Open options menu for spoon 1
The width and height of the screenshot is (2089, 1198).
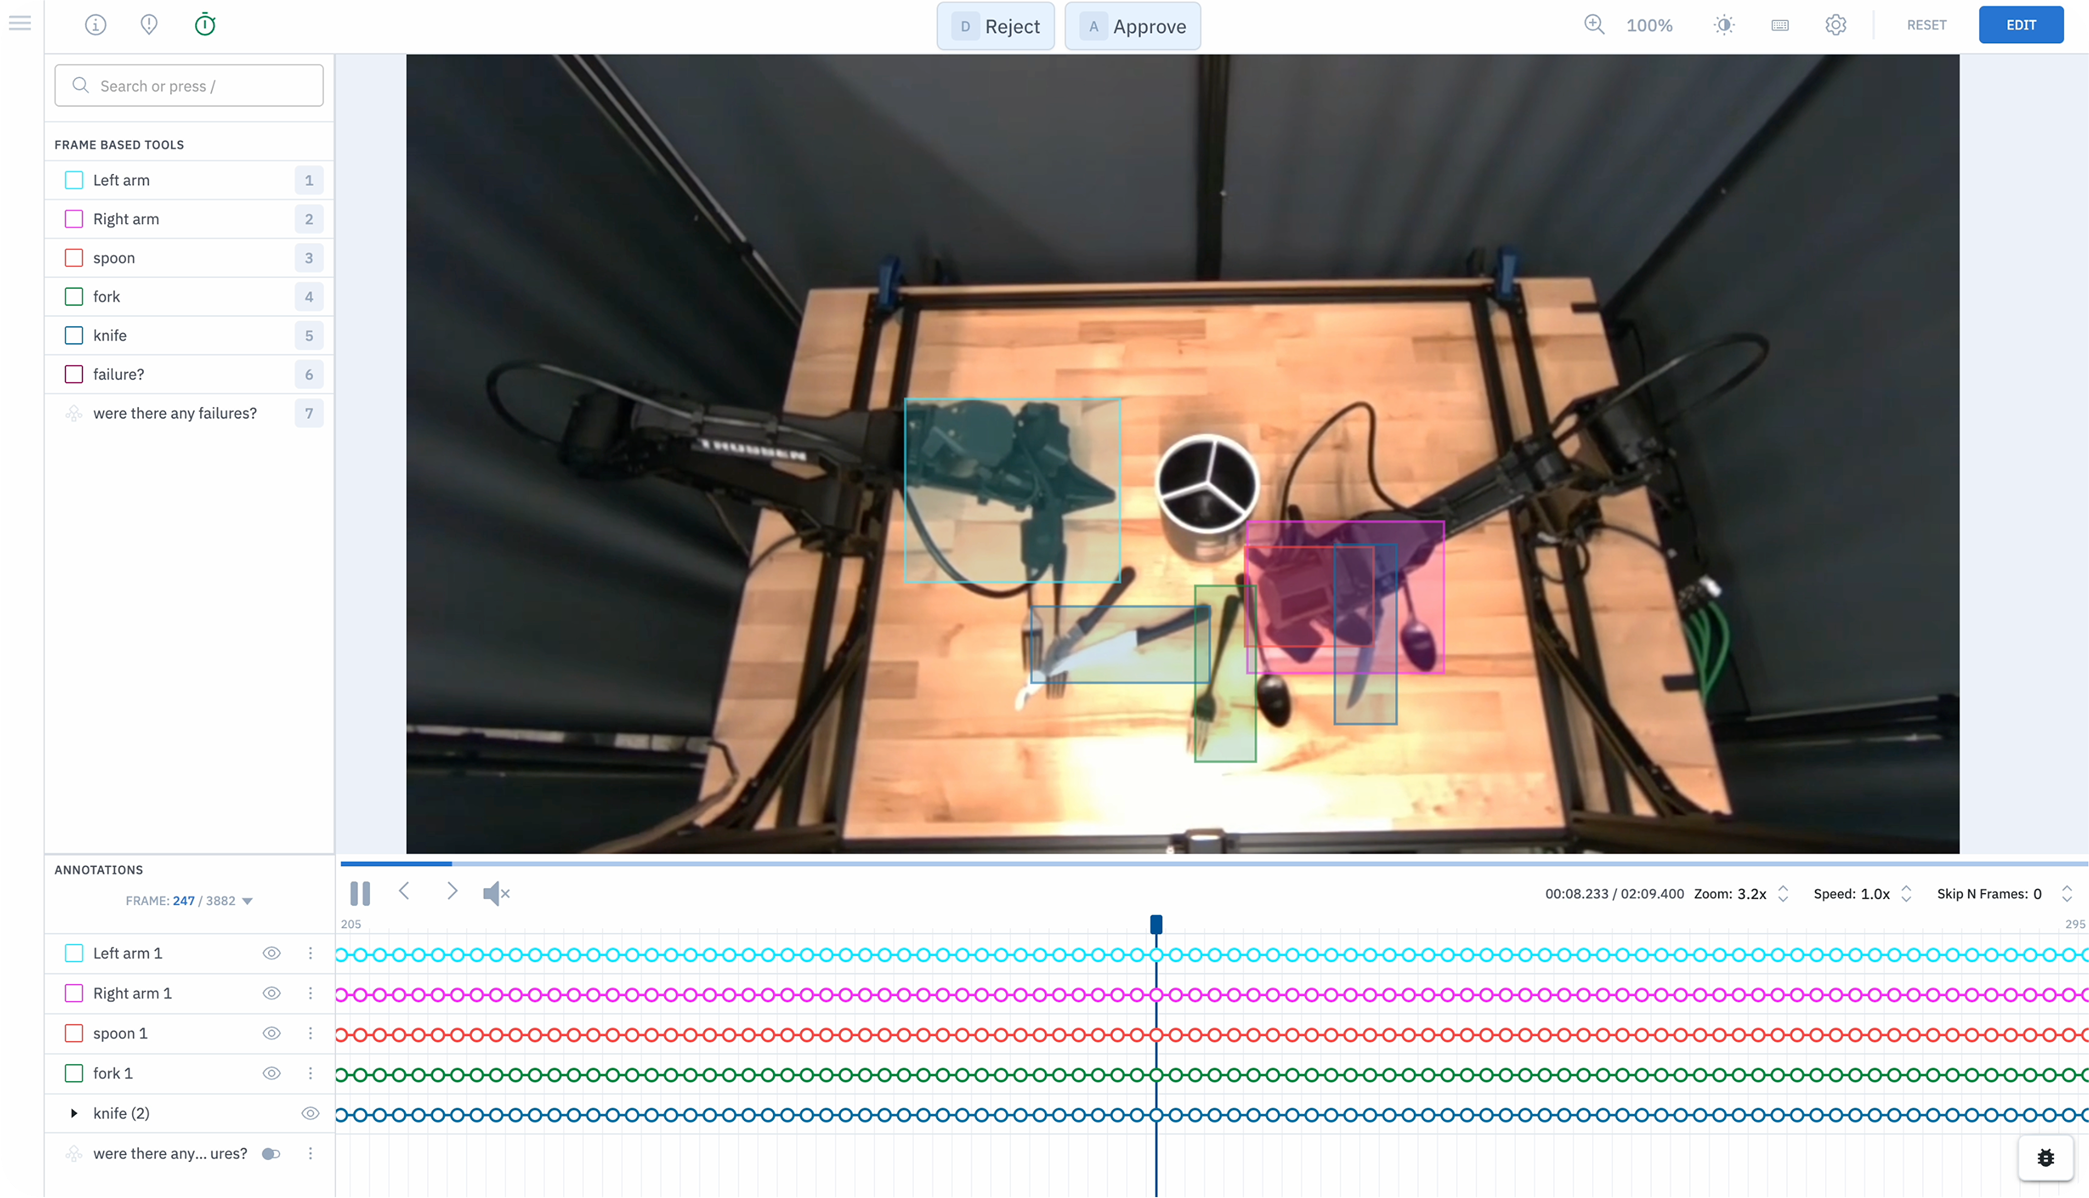[310, 1033]
